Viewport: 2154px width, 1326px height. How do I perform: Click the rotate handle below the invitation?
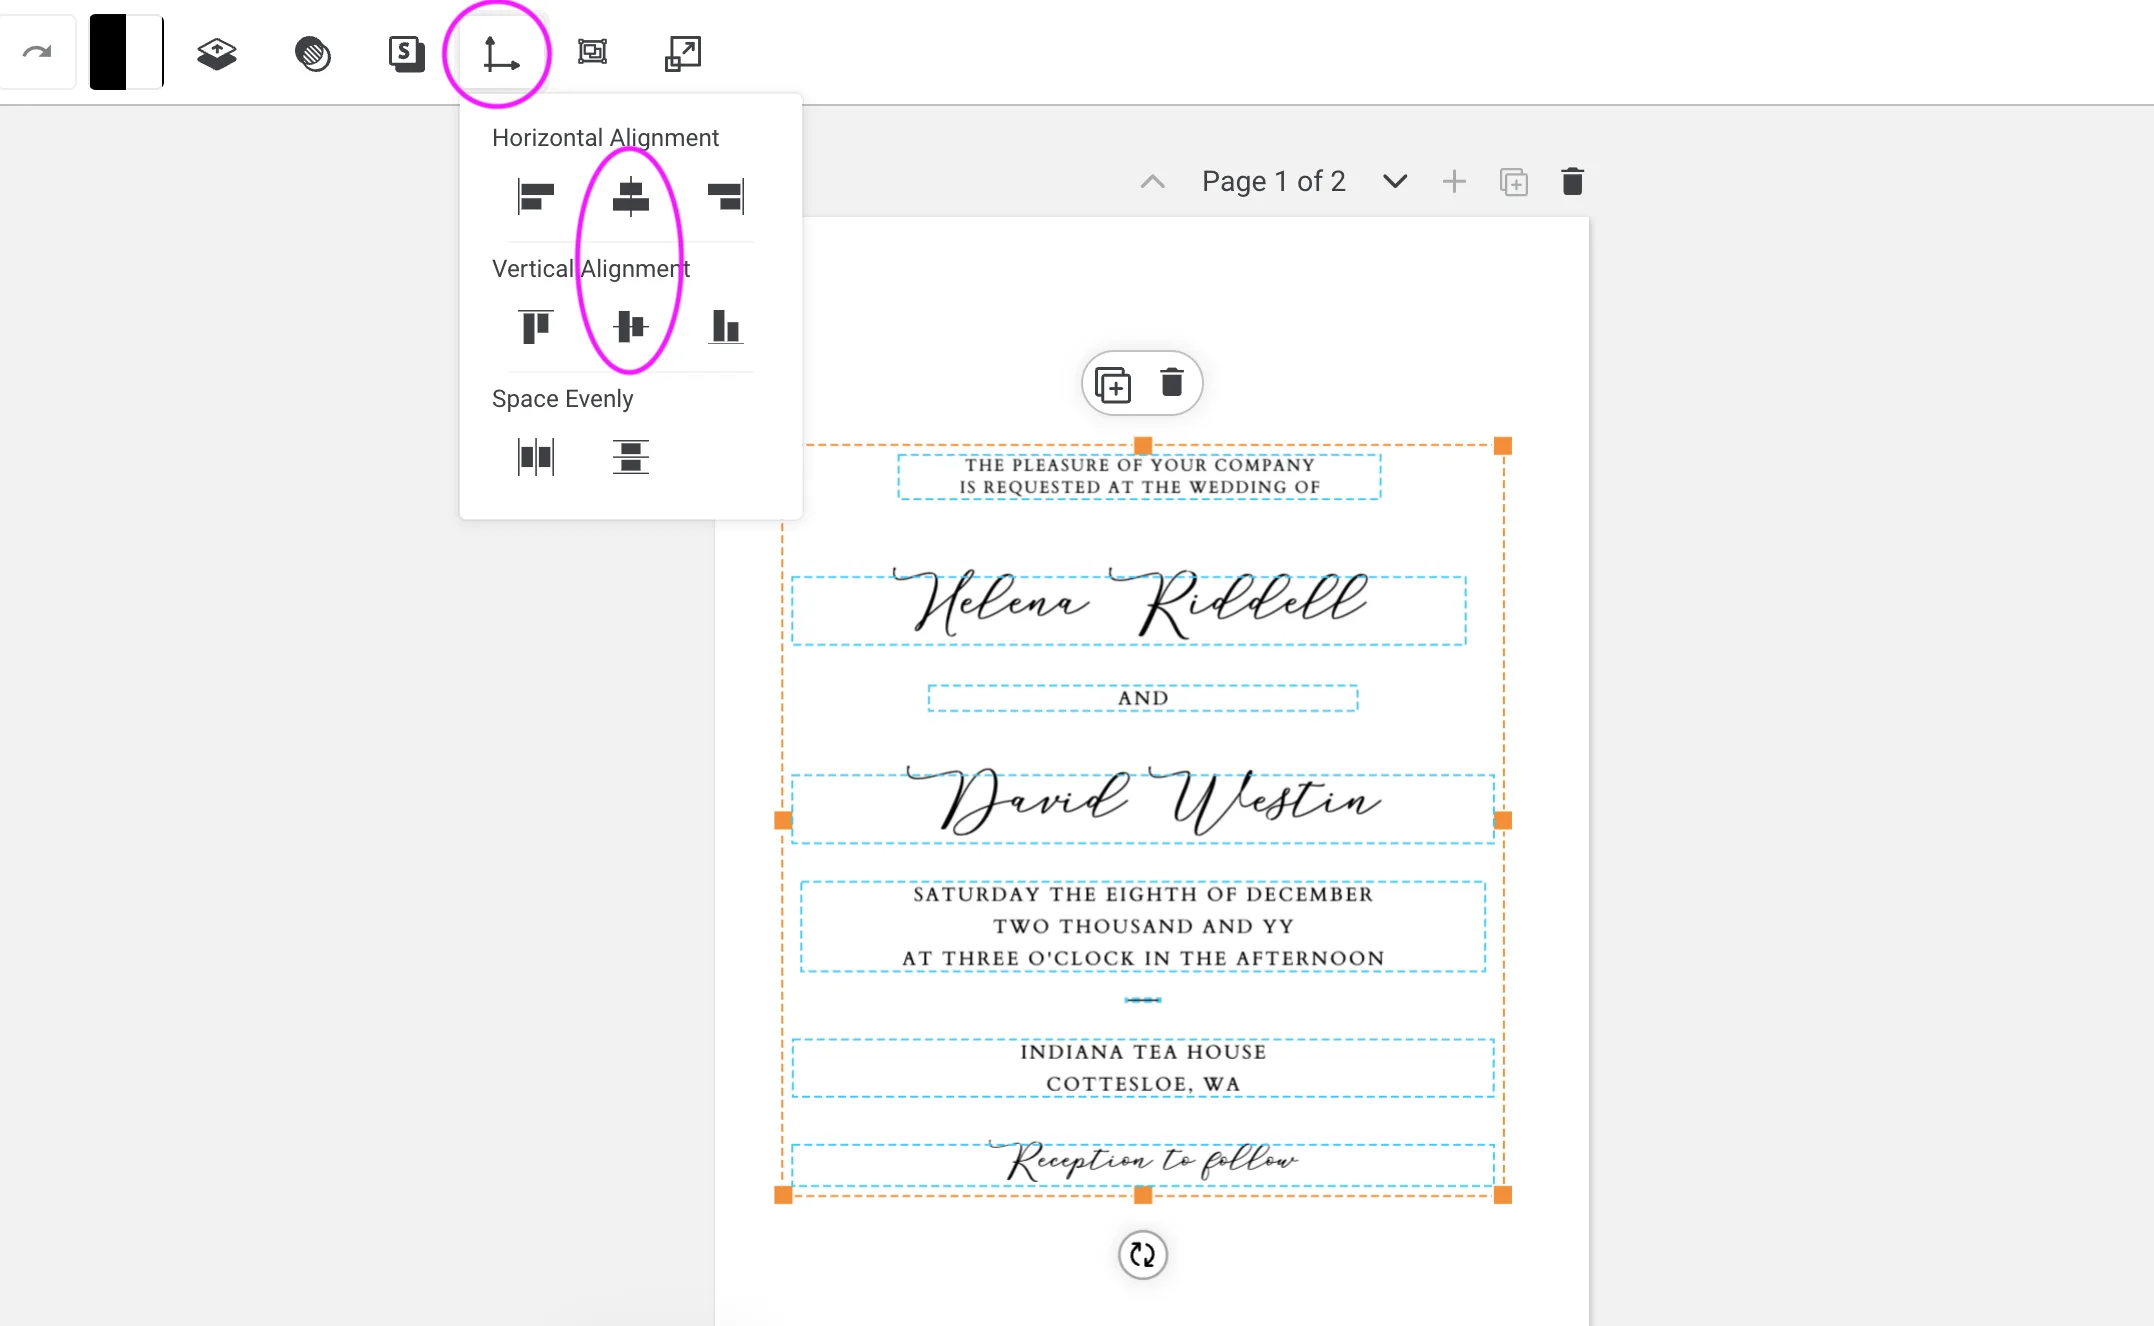click(1143, 1256)
